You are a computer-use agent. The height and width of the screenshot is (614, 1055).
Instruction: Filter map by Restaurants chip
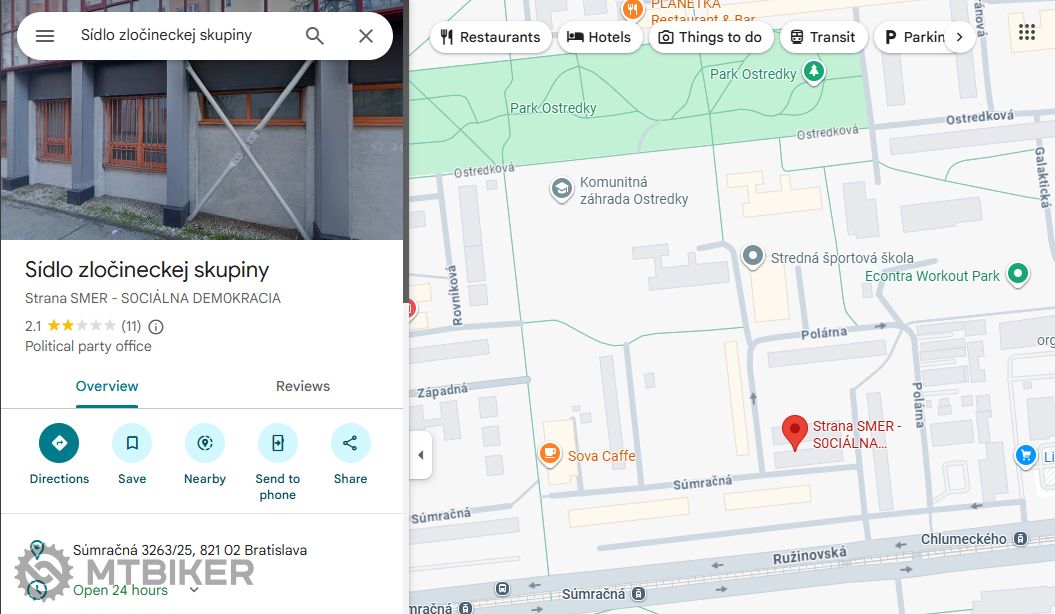click(490, 37)
